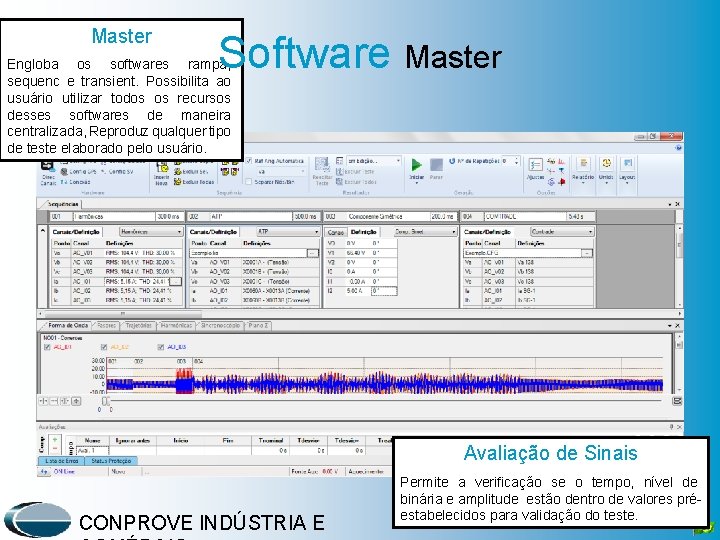The image size is (720, 540).
Task: Click the sequence 001 name field Harmônicas
Action: [x=114, y=216]
